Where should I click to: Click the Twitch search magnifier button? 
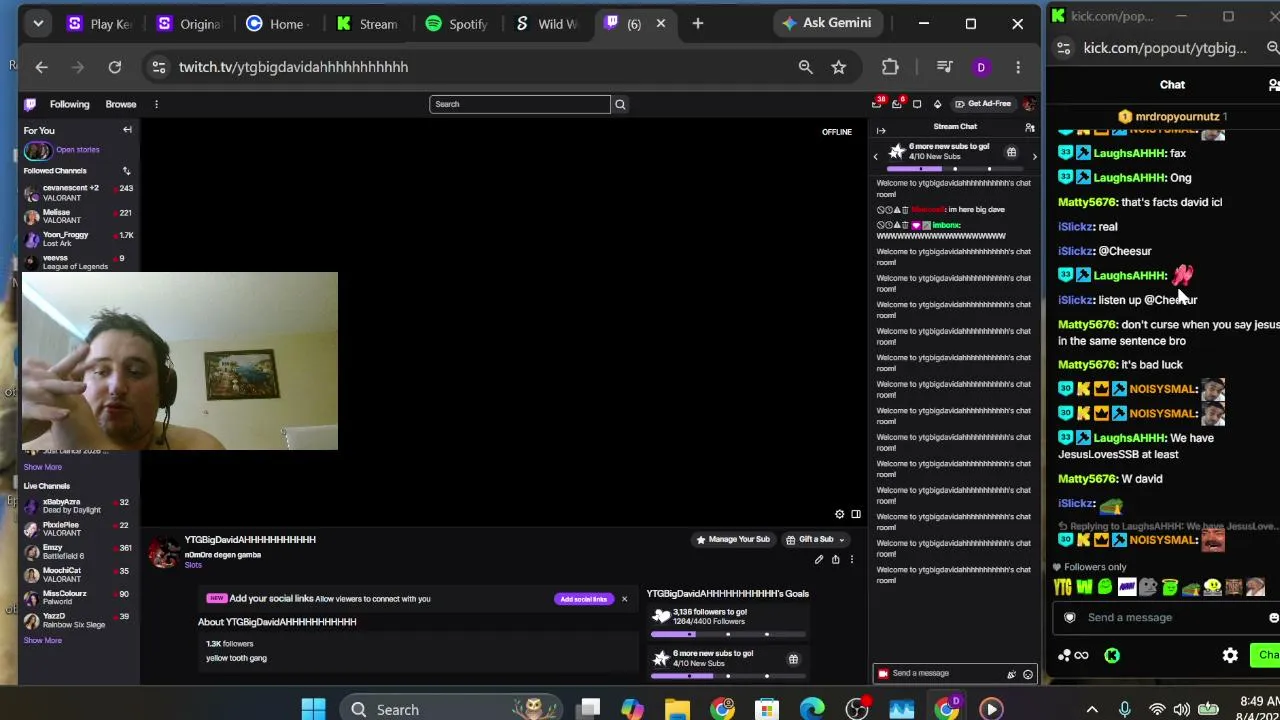click(x=620, y=104)
